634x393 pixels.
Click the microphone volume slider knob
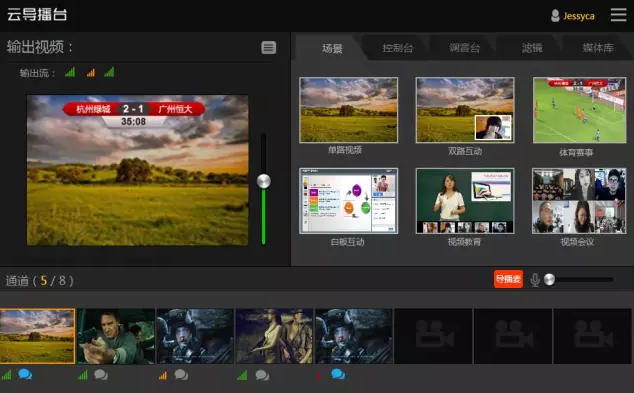tap(549, 279)
